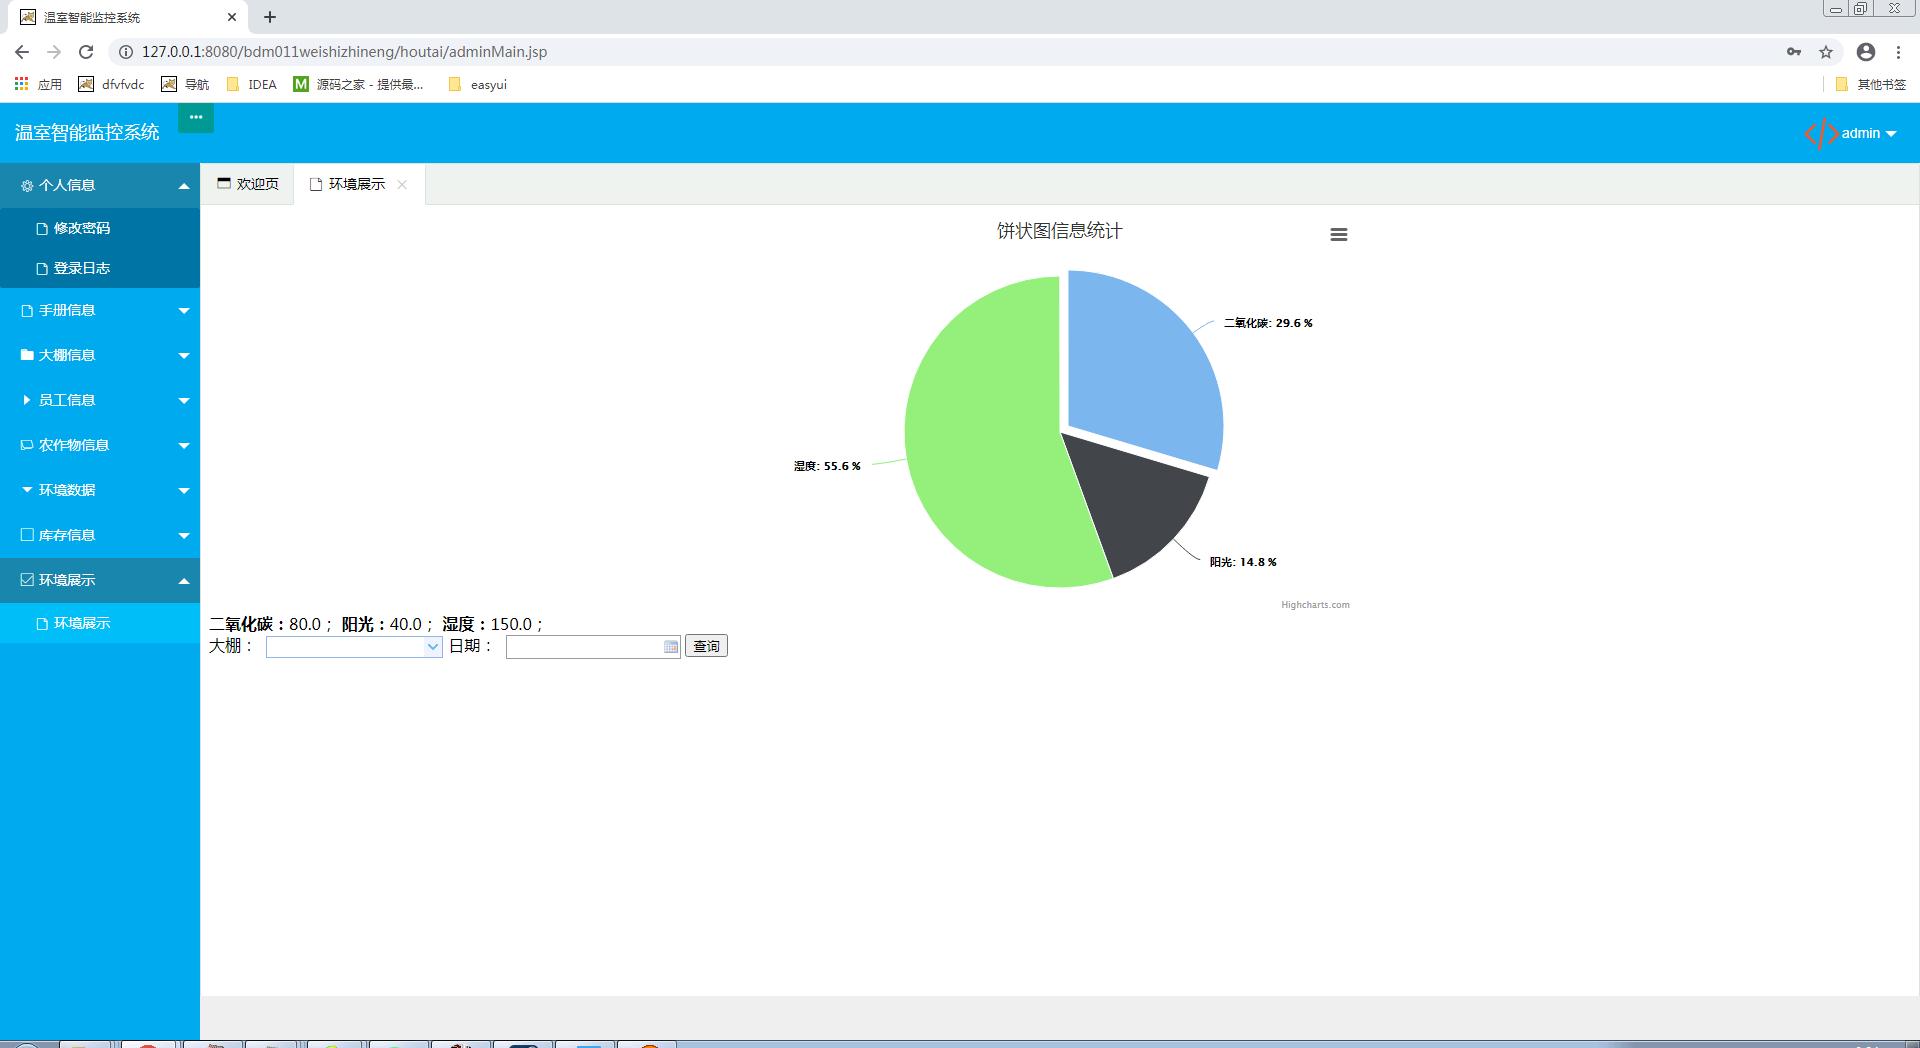Click the checkbox icon beside 环境展示 menu
1920x1048 pixels.
pyautogui.click(x=27, y=580)
